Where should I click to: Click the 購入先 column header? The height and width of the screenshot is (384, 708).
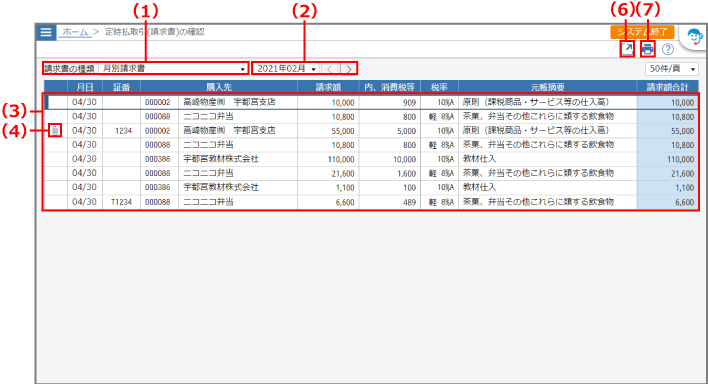pos(219,87)
